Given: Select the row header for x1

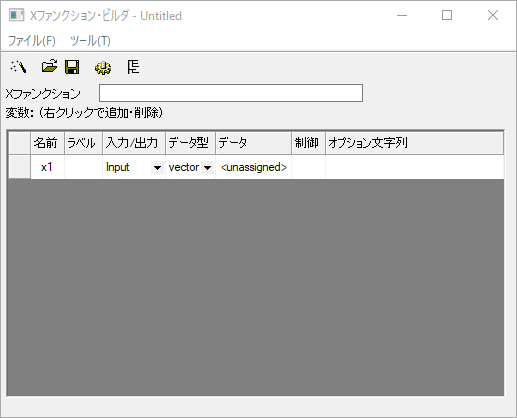Looking at the screenshot, I should (20, 167).
